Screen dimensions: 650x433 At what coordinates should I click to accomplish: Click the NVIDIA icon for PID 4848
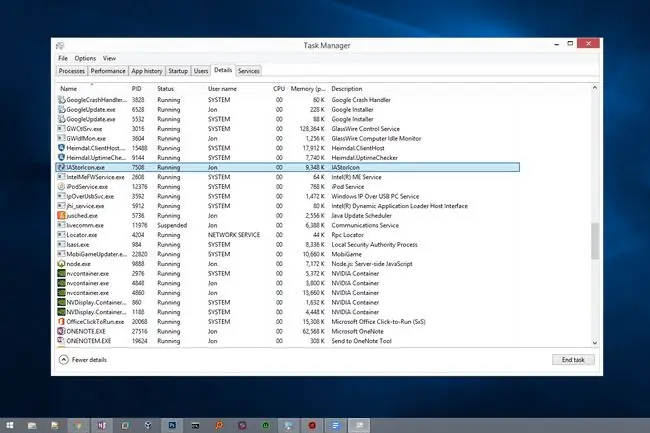point(61,283)
